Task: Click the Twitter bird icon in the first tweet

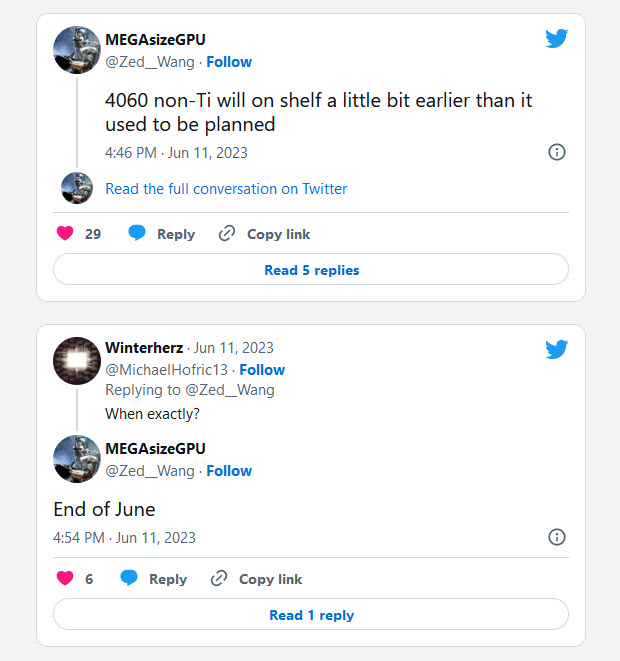Action: click(x=557, y=39)
